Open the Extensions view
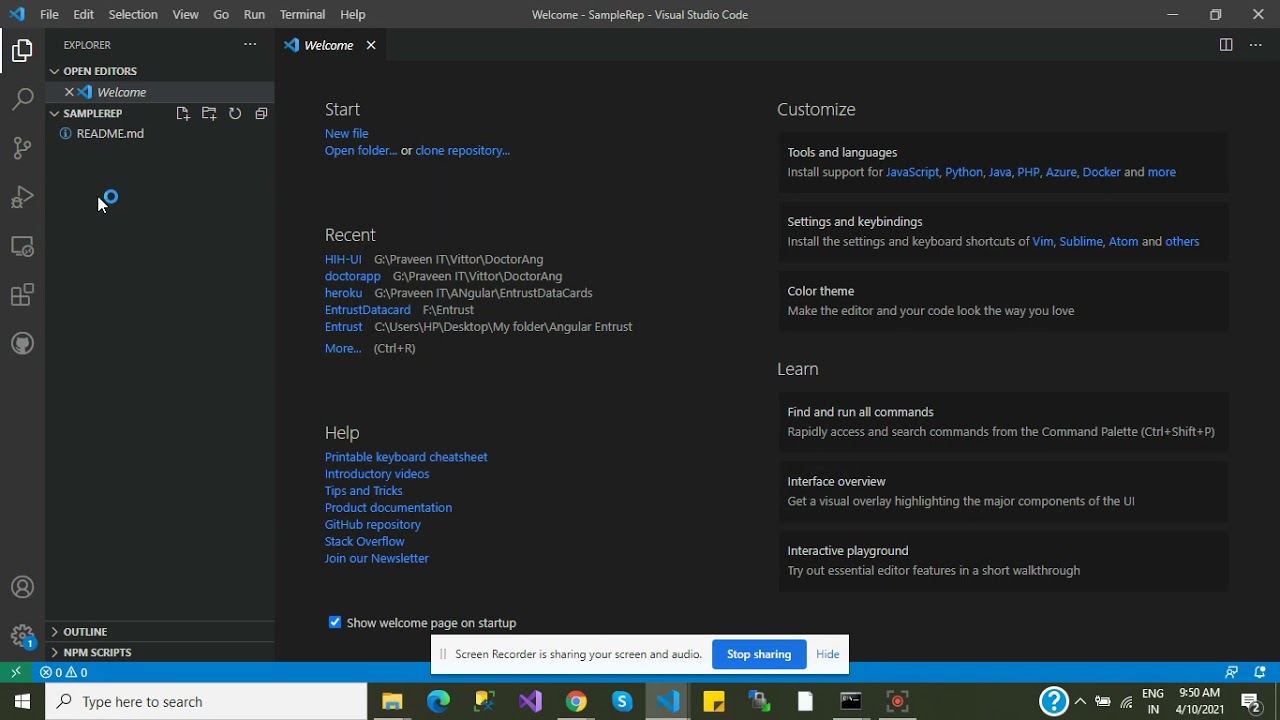The image size is (1280, 720). coord(22,295)
